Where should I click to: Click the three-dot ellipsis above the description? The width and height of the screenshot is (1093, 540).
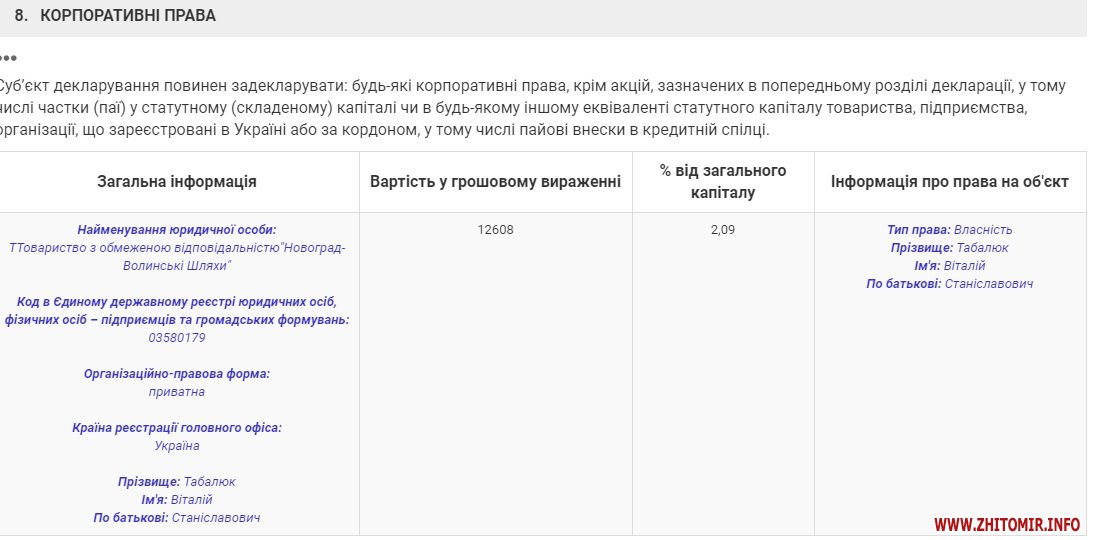(9, 59)
